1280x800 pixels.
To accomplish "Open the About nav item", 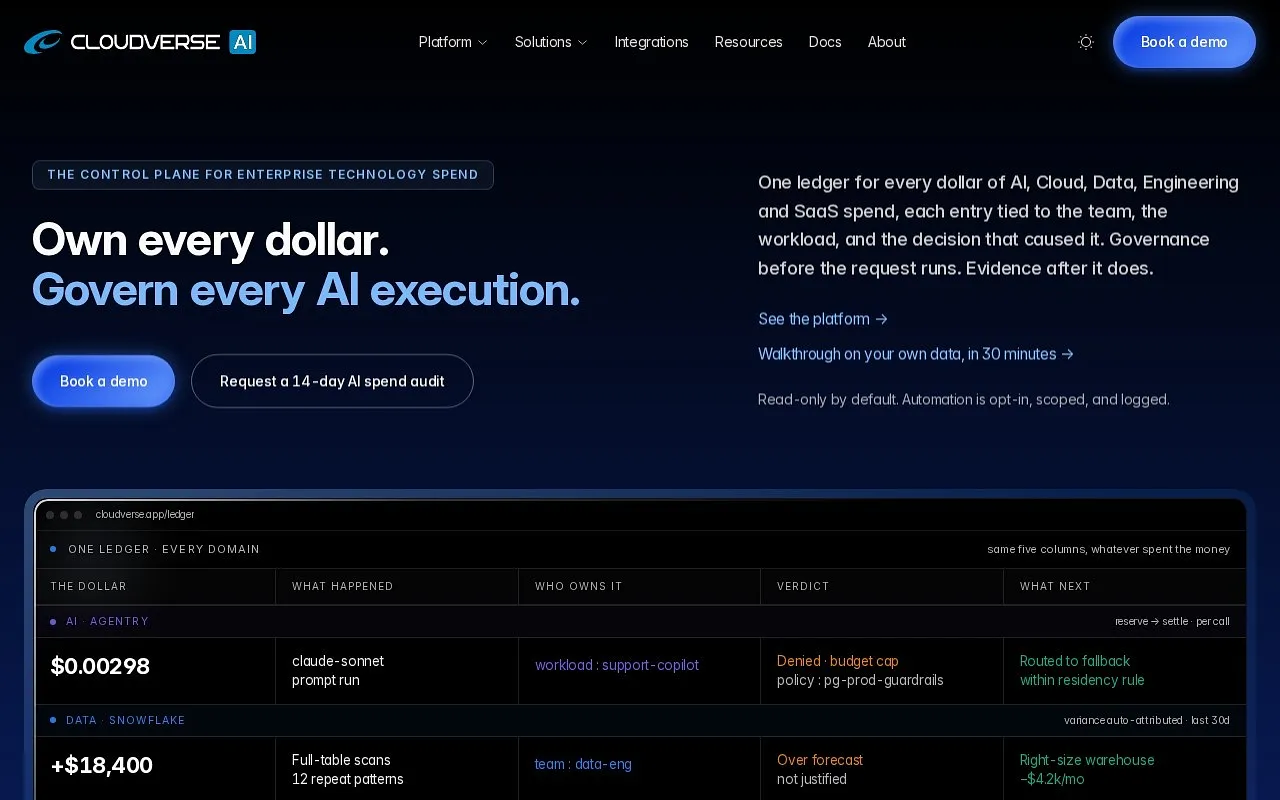I will click(887, 42).
